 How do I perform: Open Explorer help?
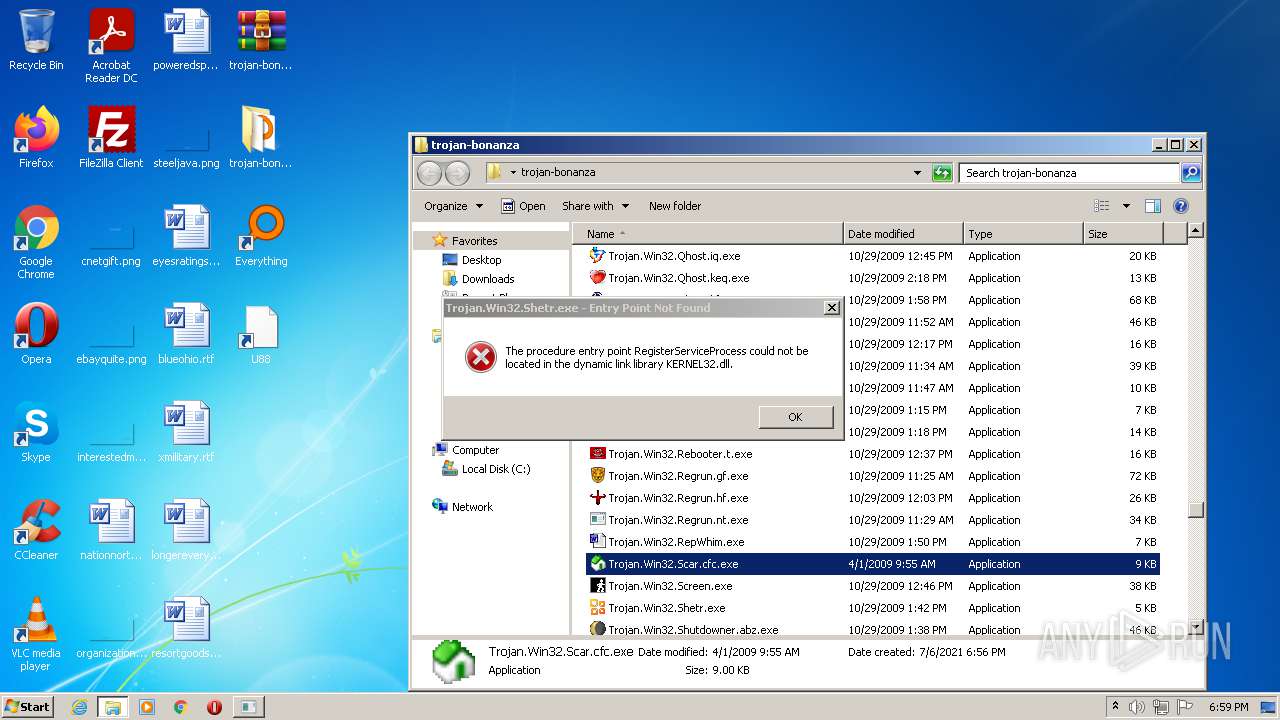pyautogui.click(x=1181, y=206)
